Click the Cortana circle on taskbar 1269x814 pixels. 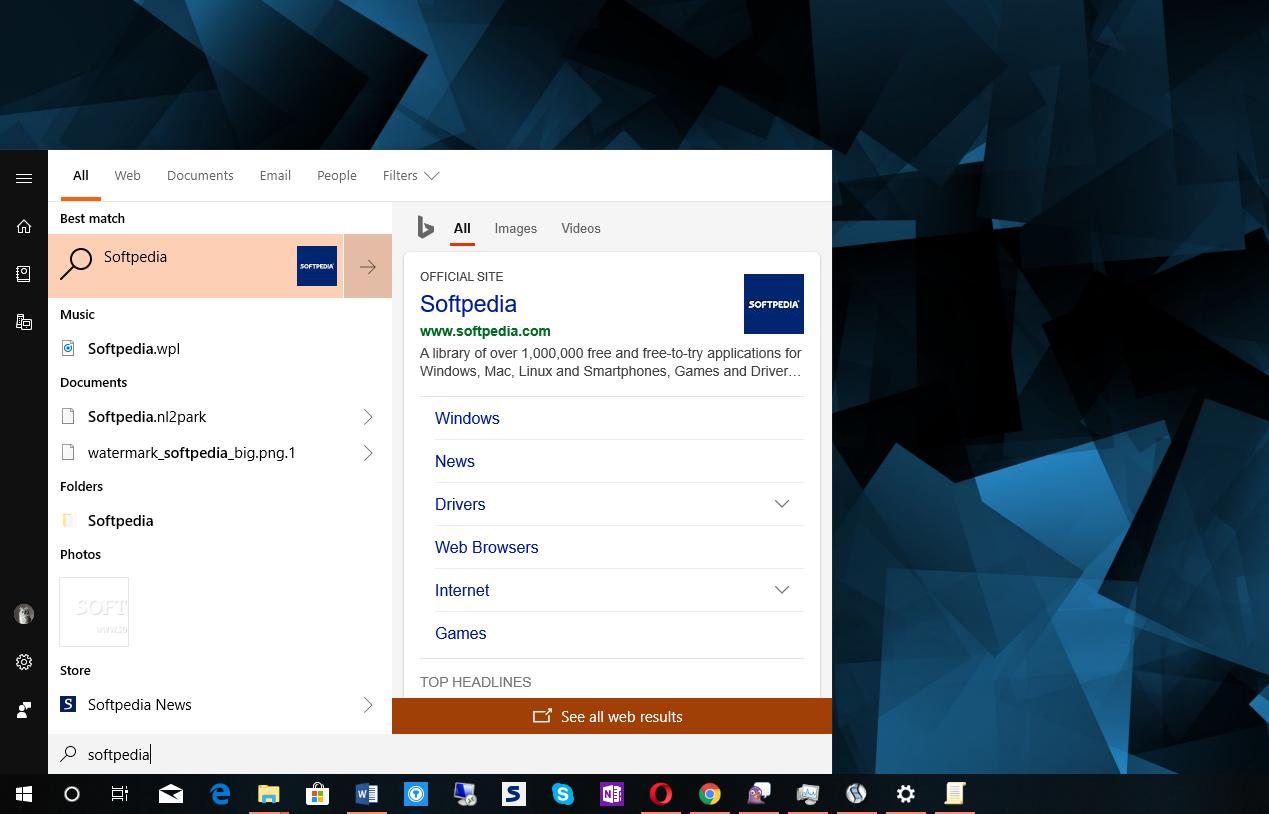pos(72,794)
